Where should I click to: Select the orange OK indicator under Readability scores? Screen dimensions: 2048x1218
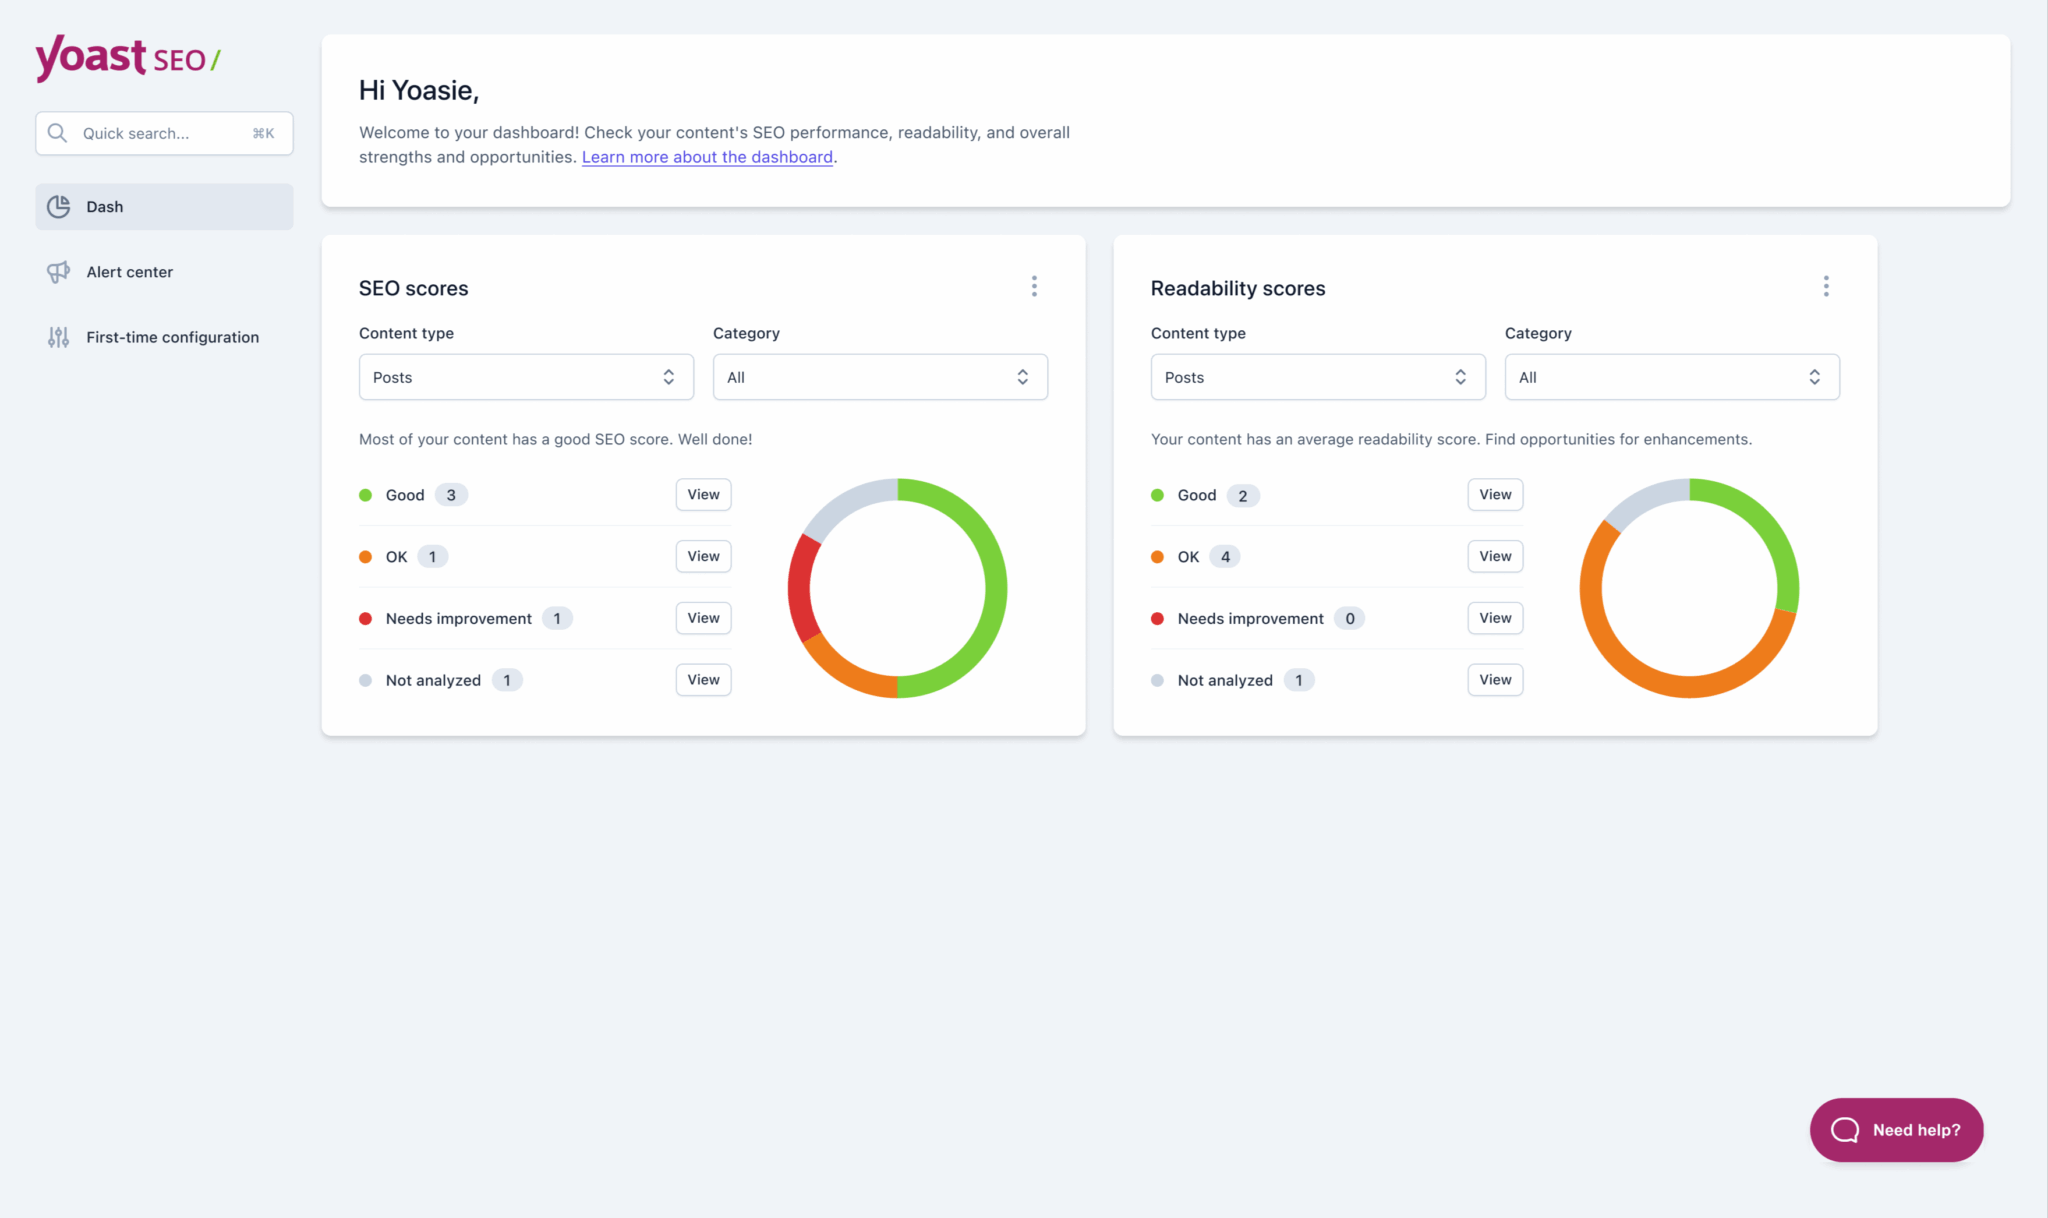click(x=1157, y=556)
